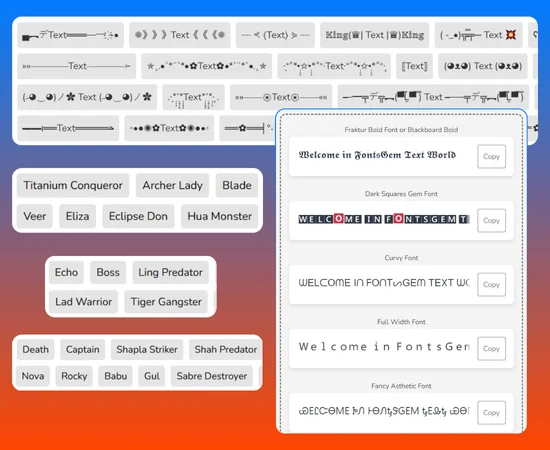Viewport: 550px width, 450px height.
Task: Choose the Blade name chip
Action: click(x=237, y=185)
